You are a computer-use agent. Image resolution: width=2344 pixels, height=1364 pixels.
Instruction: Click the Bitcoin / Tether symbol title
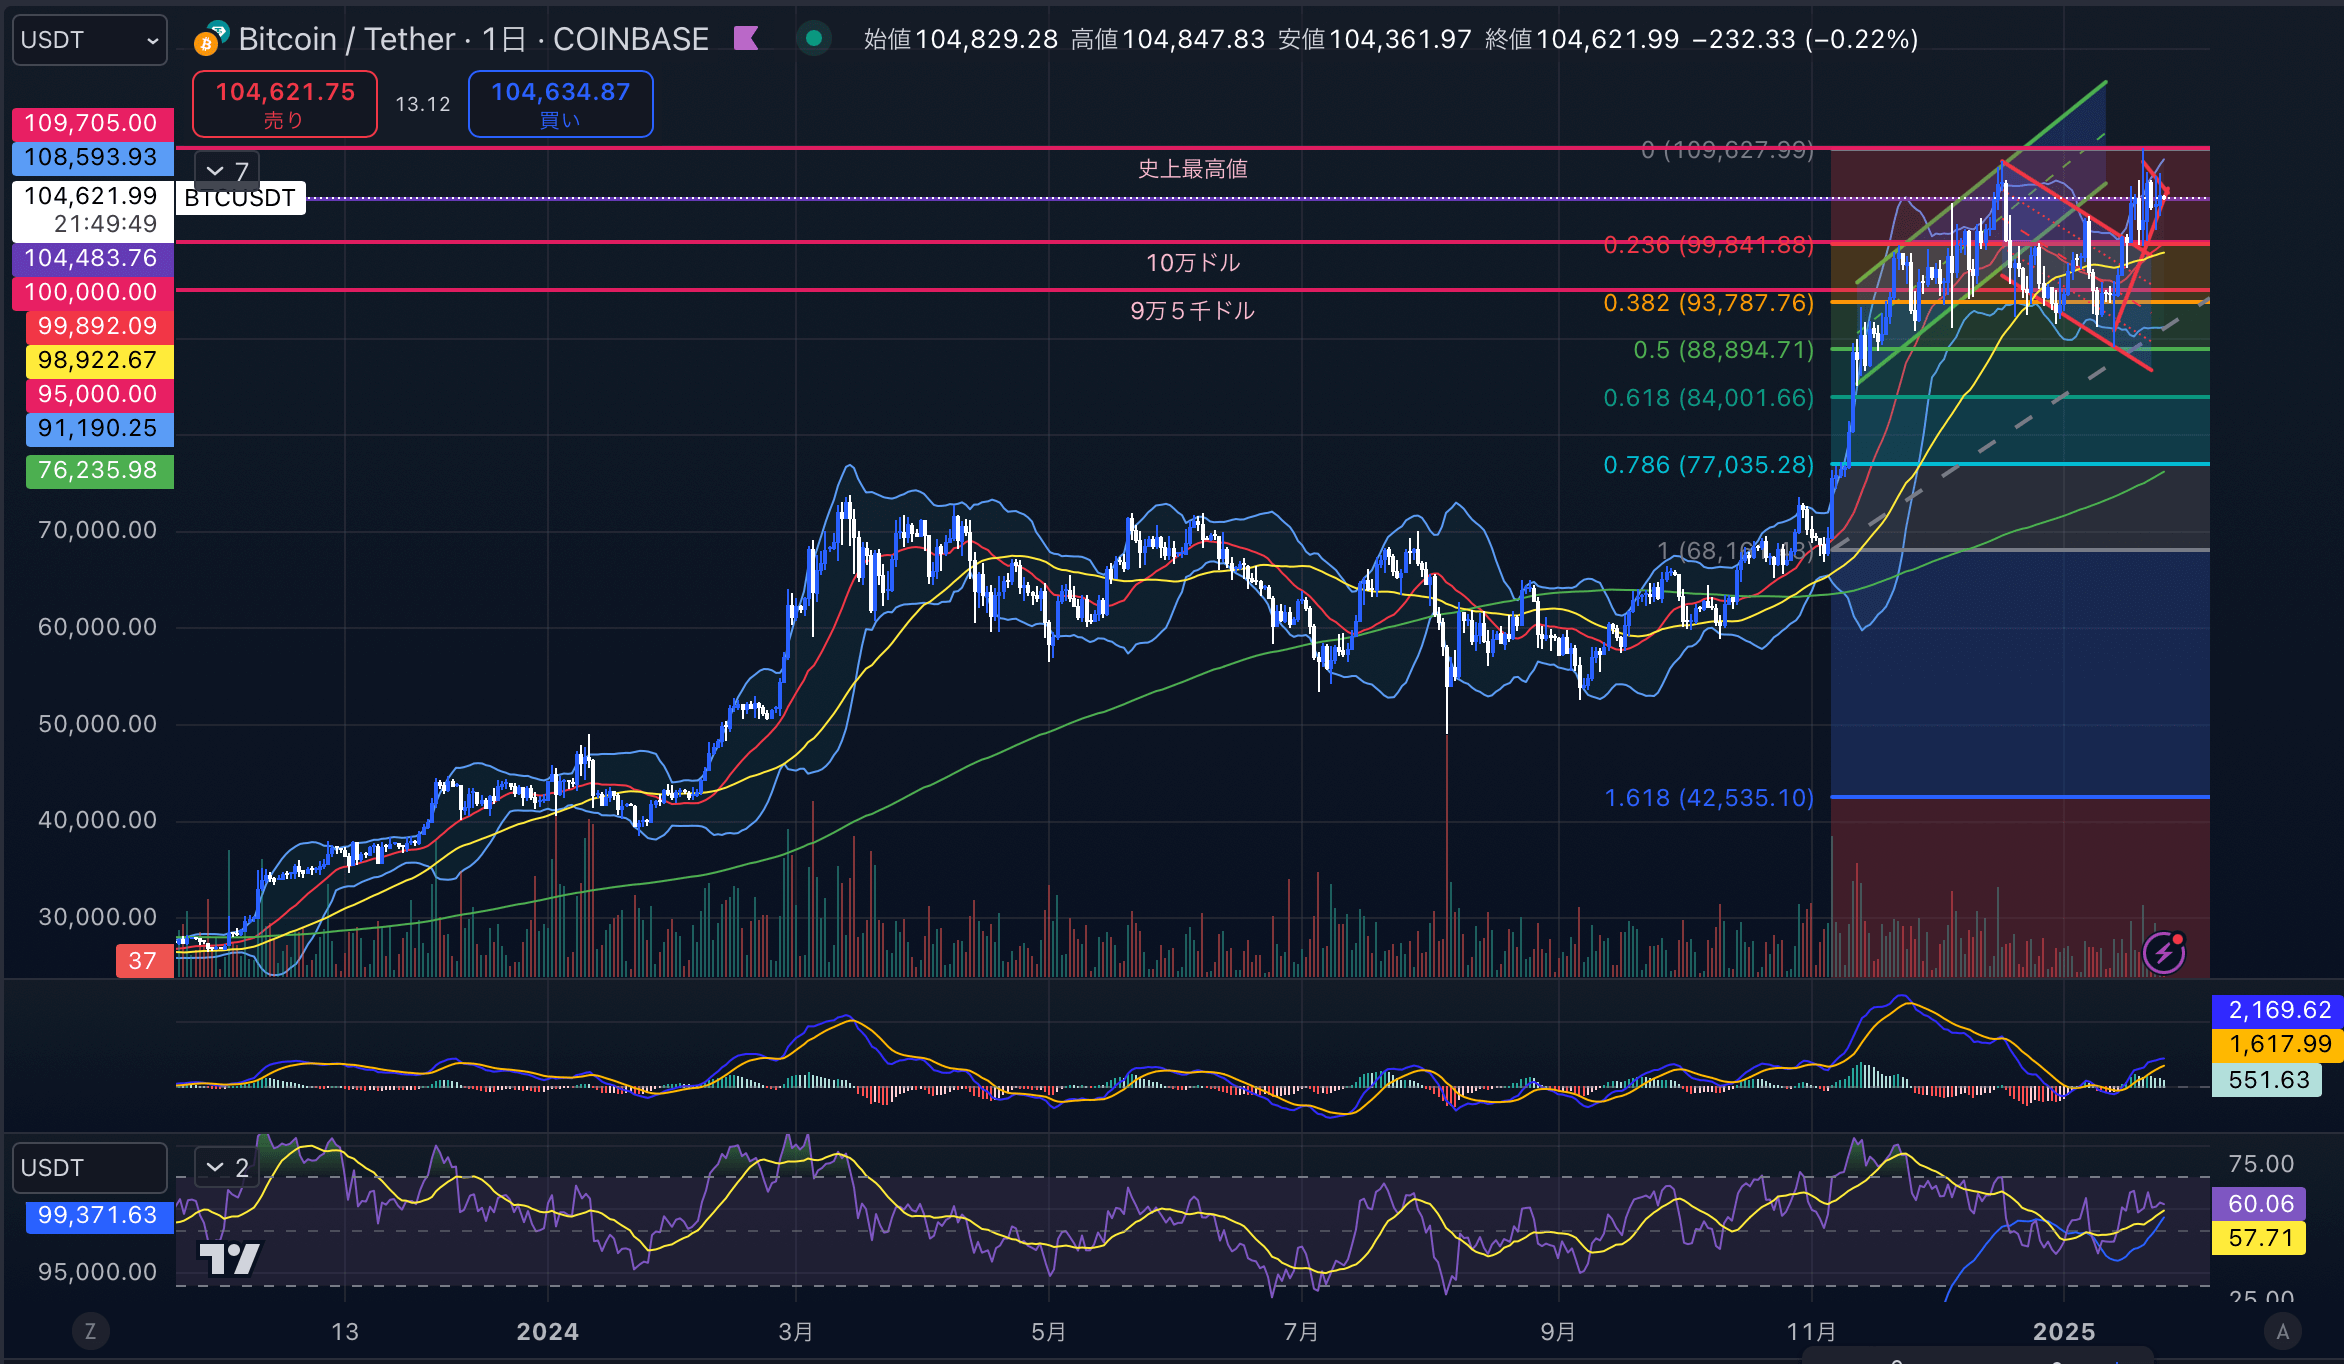(x=473, y=39)
